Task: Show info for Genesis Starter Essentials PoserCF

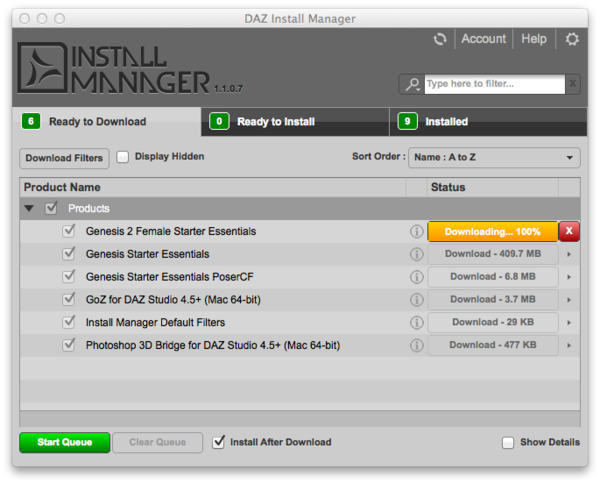Action: click(416, 277)
